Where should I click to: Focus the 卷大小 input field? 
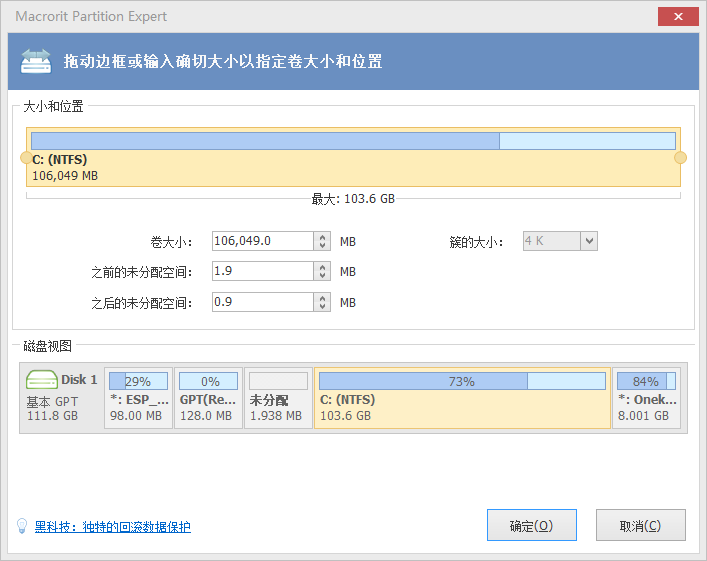(263, 241)
